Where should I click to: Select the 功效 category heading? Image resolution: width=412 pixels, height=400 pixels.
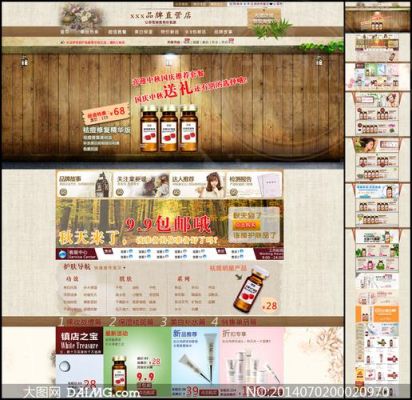[x=71, y=278]
